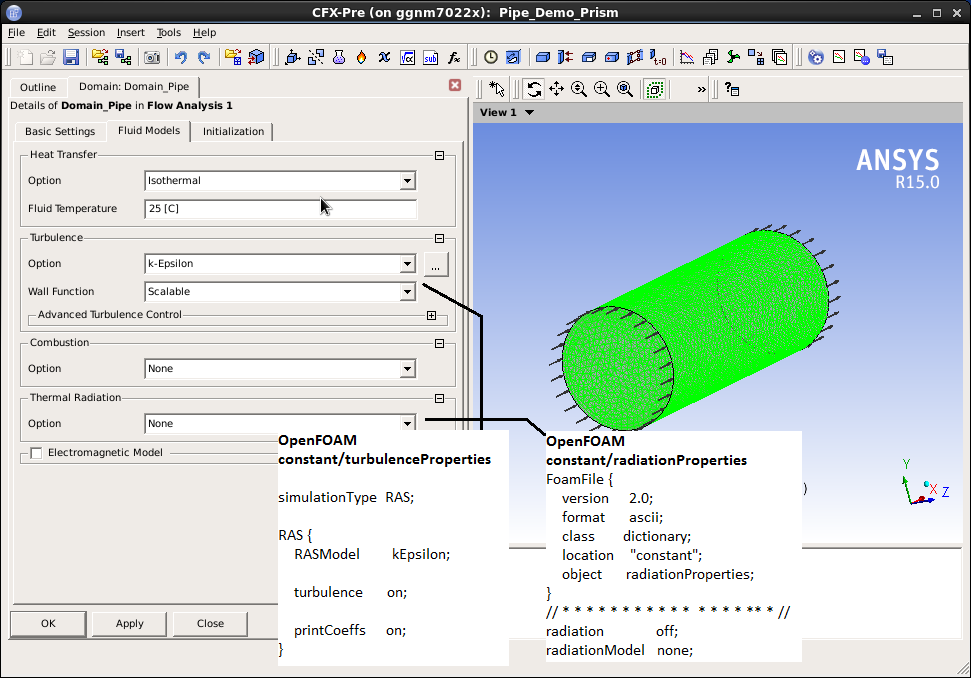Open the blue gear solver icon
971x678 pixels.
click(816, 58)
